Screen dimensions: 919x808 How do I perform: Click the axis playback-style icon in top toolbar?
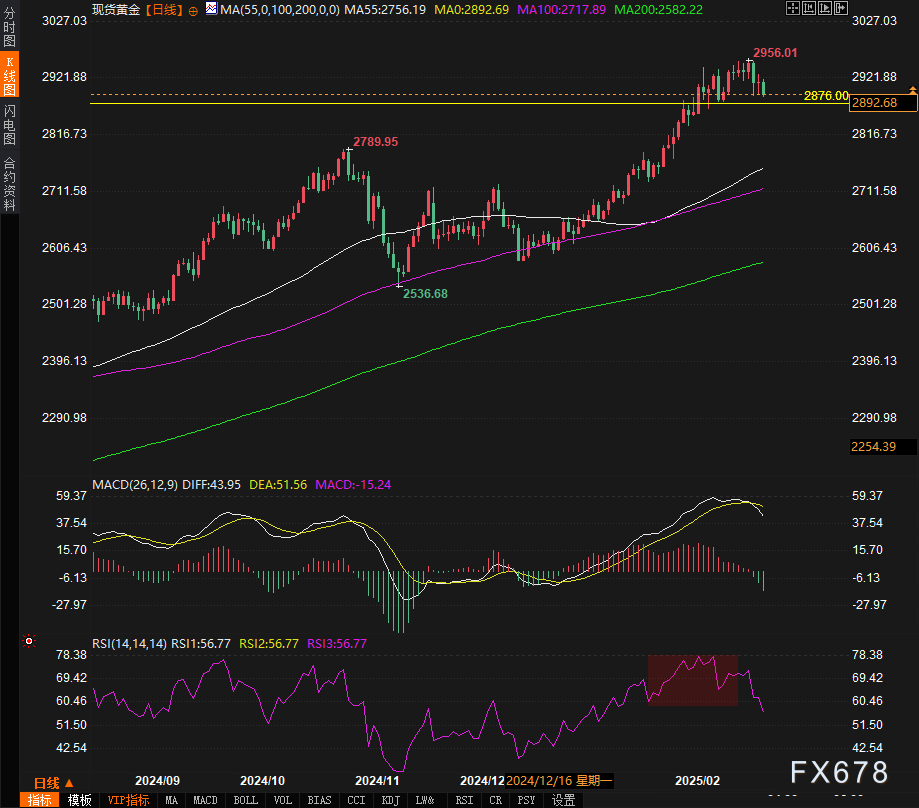[x=825, y=8]
